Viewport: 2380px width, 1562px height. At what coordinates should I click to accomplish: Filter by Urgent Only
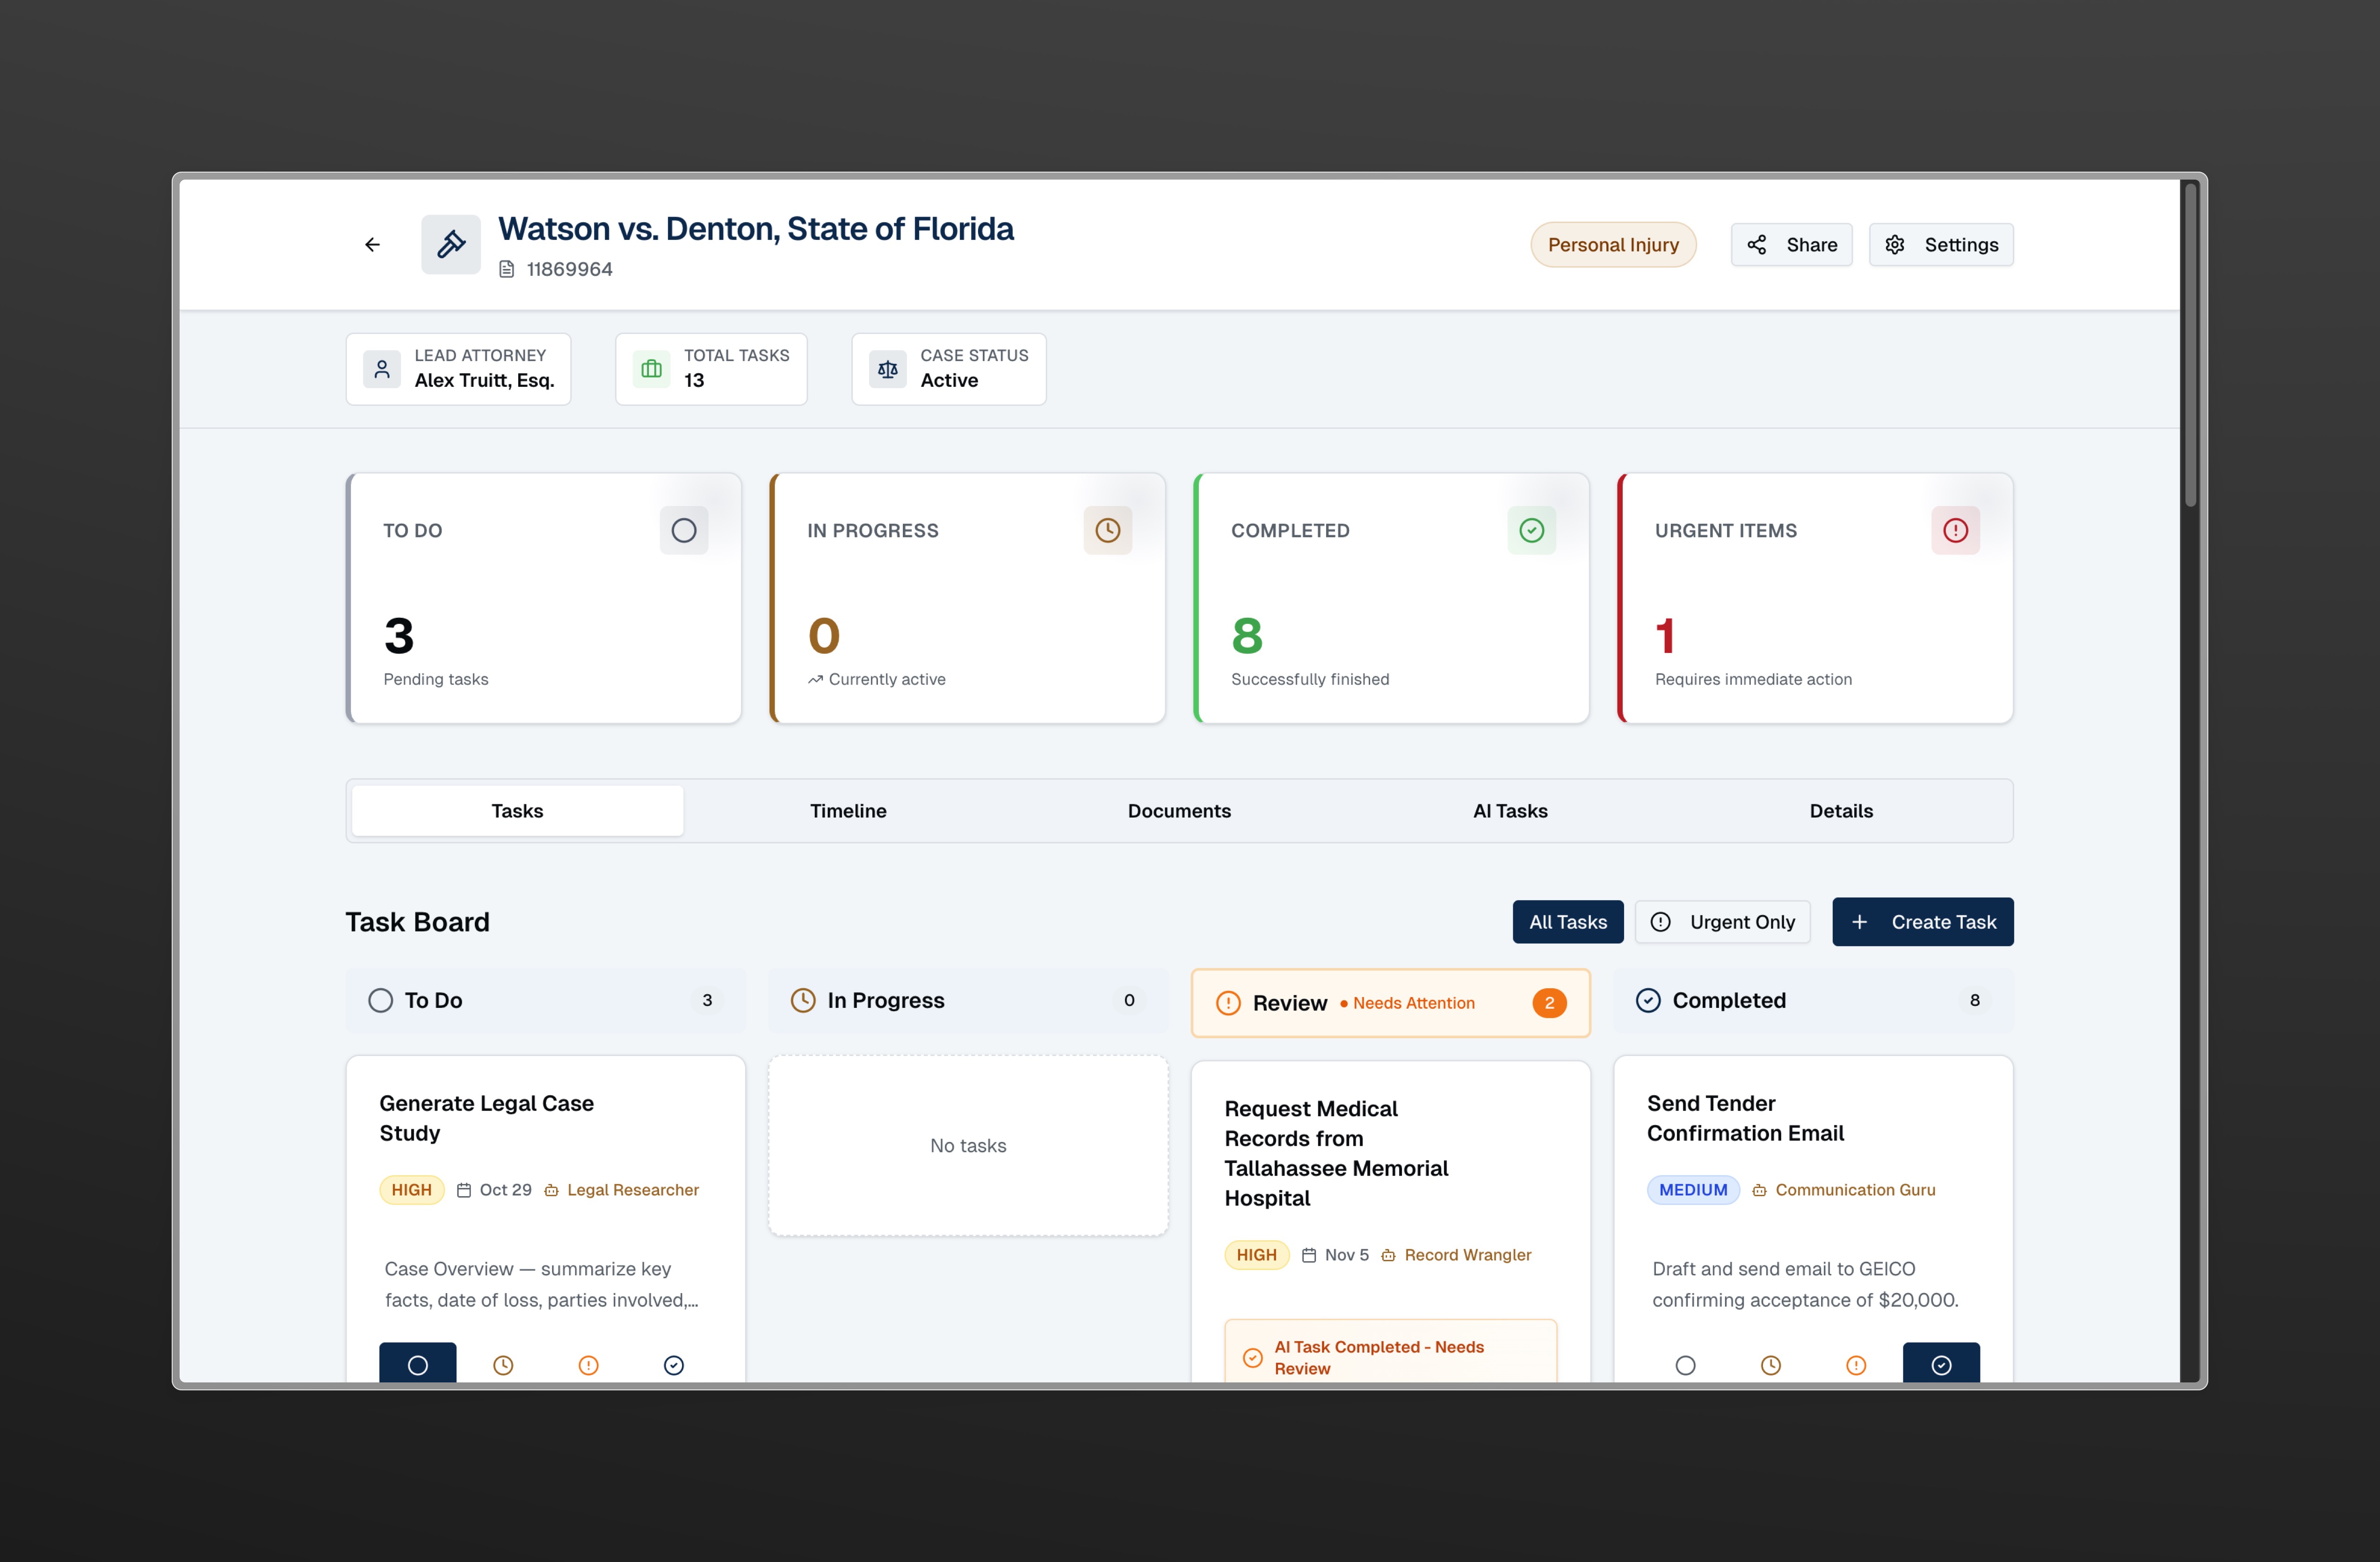point(1722,922)
